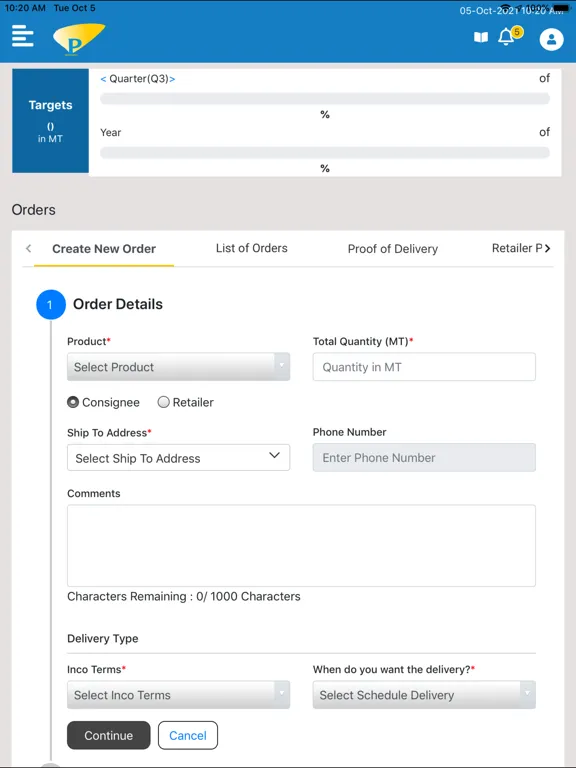Screen dimensions: 576x768
Task: Click the Quarter(Q3) label
Action: [139, 79]
